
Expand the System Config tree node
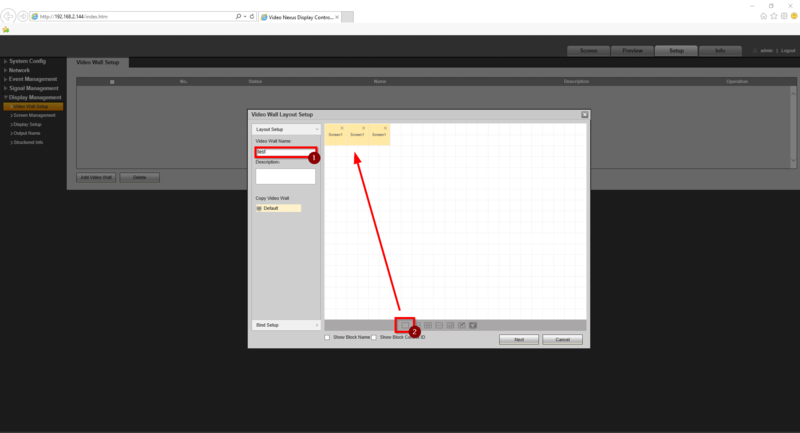click(x=5, y=61)
